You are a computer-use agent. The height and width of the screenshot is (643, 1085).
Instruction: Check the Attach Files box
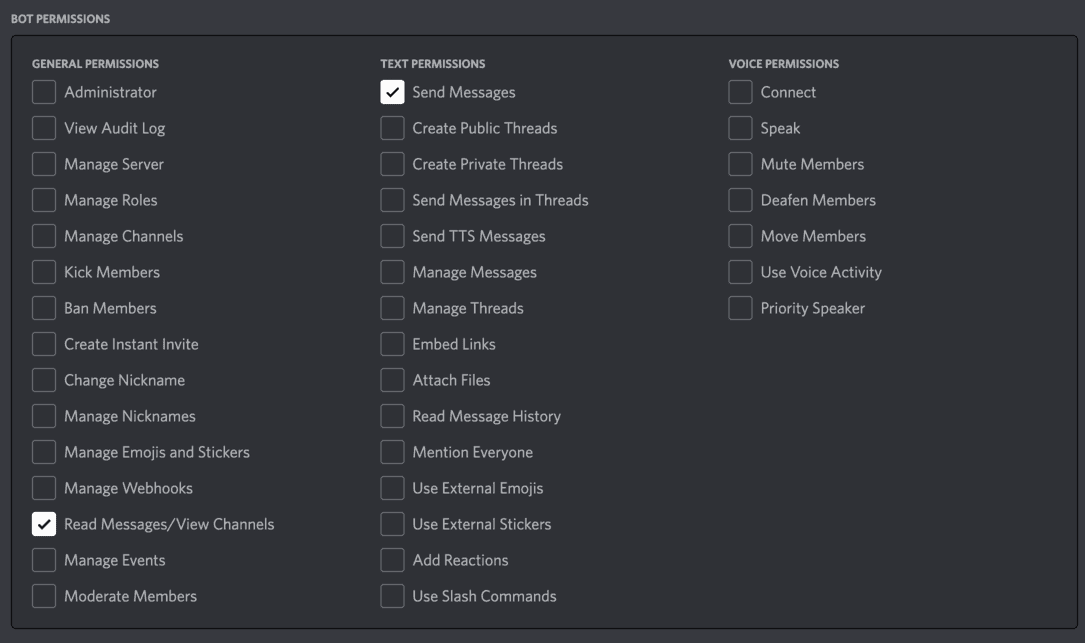pyautogui.click(x=392, y=380)
